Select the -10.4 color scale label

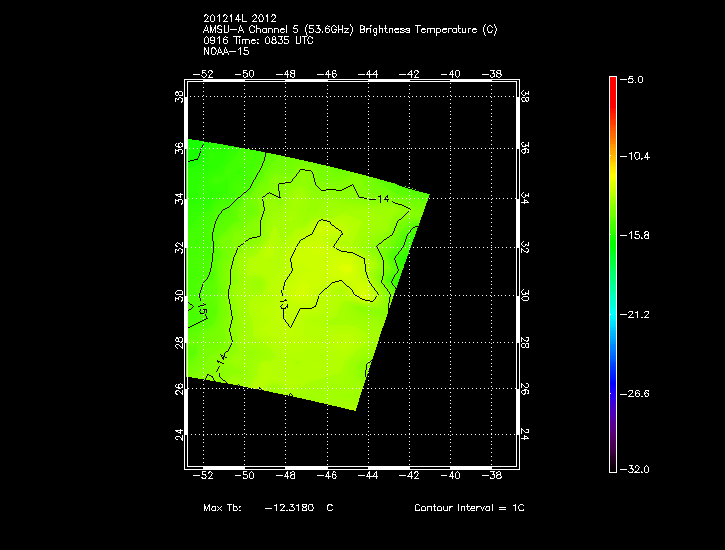tap(636, 156)
